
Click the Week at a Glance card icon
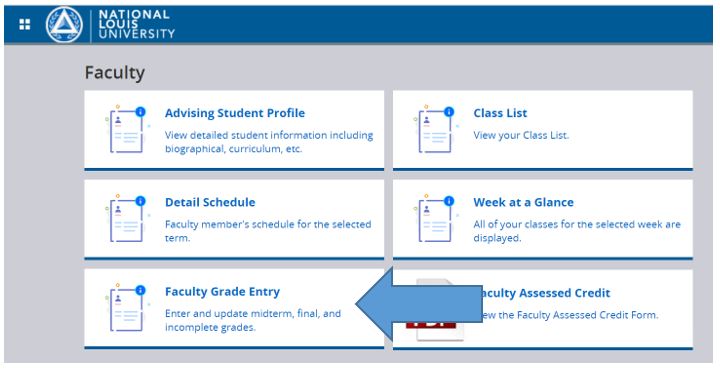coord(435,218)
